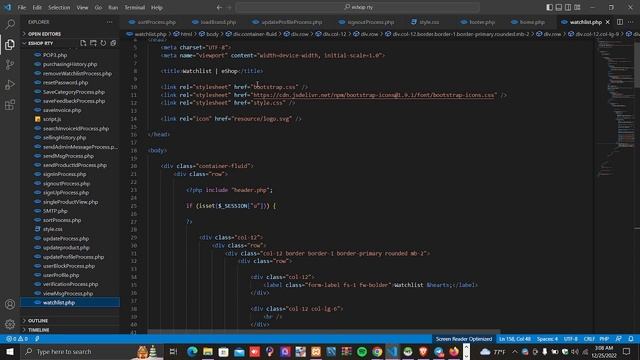Click feedback icon in status bar
The image size is (640, 360).
click(619, 339)
